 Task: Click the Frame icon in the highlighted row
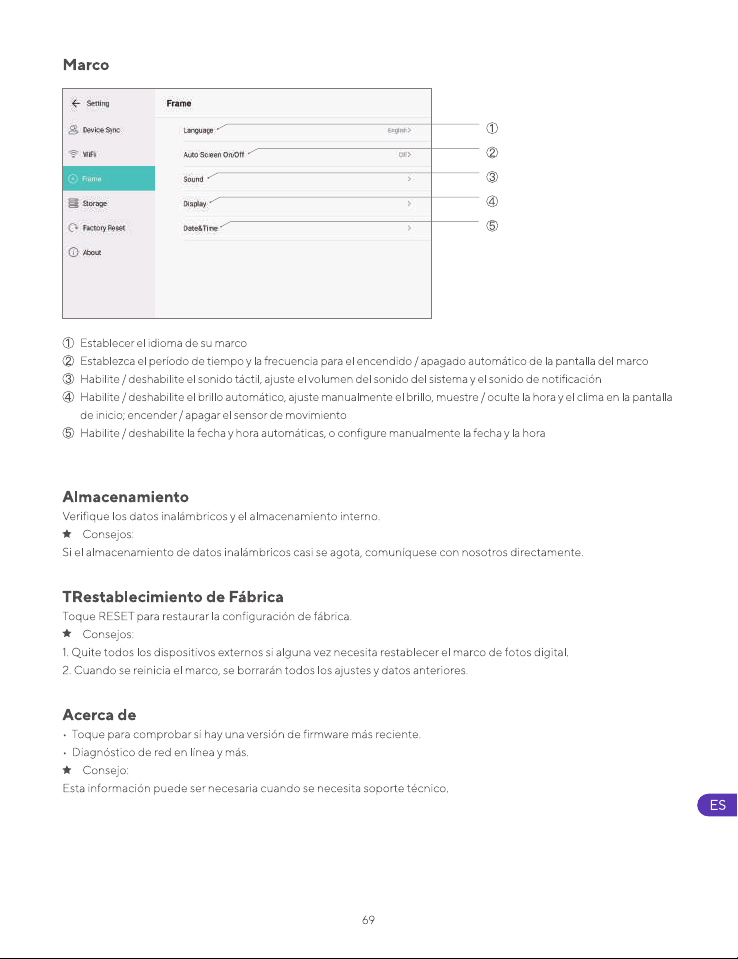(x=73, y=179)
